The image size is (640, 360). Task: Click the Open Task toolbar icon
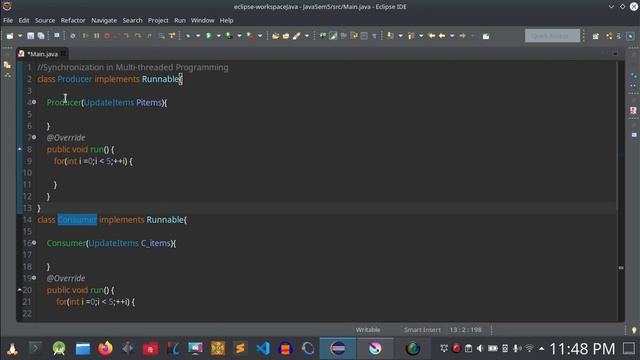click(x=286, y=36)
